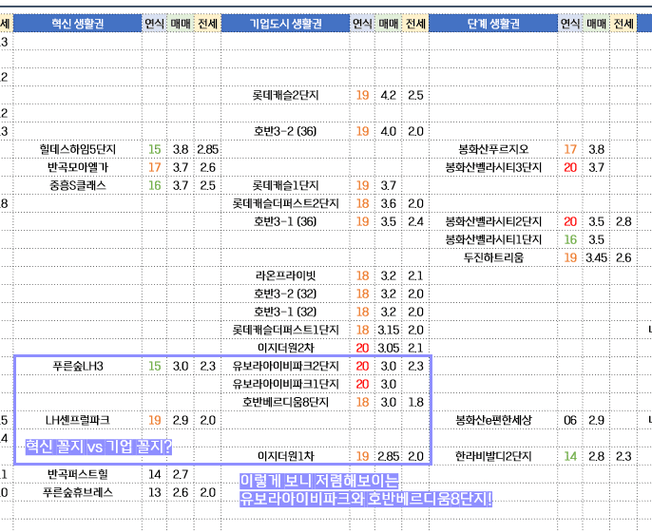652x531 pixels.
Task: Select the 힐데스하임5단지 cell
Action: tap(78, 149)
